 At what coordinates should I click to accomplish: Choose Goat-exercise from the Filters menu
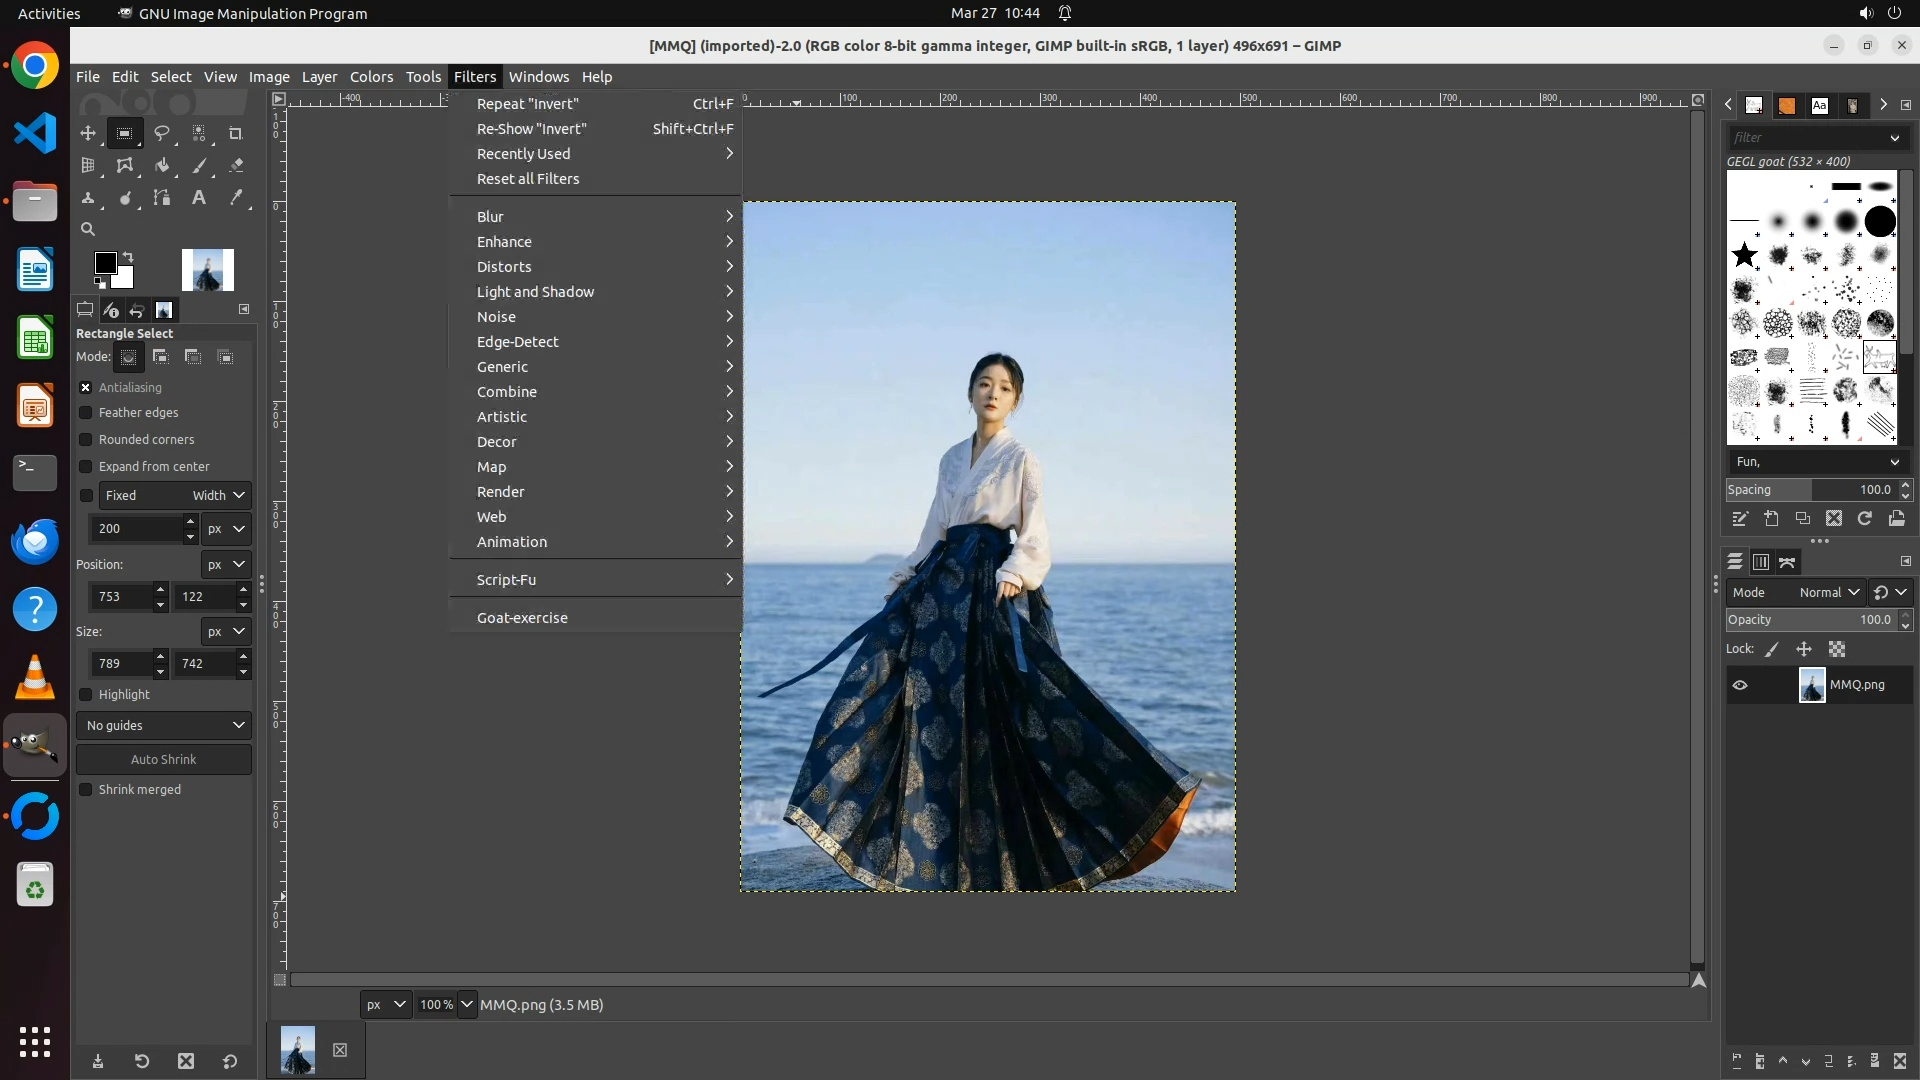522,618
